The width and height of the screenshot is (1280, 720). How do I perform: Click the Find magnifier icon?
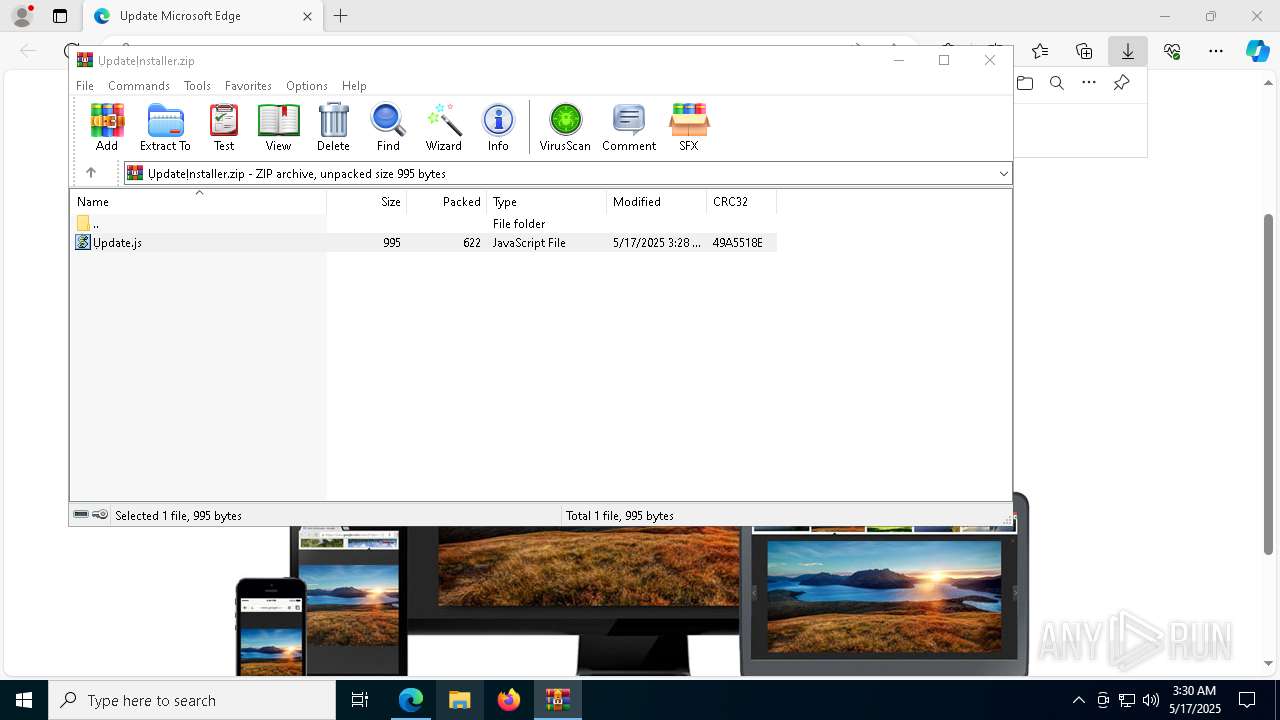coord(388,127)
